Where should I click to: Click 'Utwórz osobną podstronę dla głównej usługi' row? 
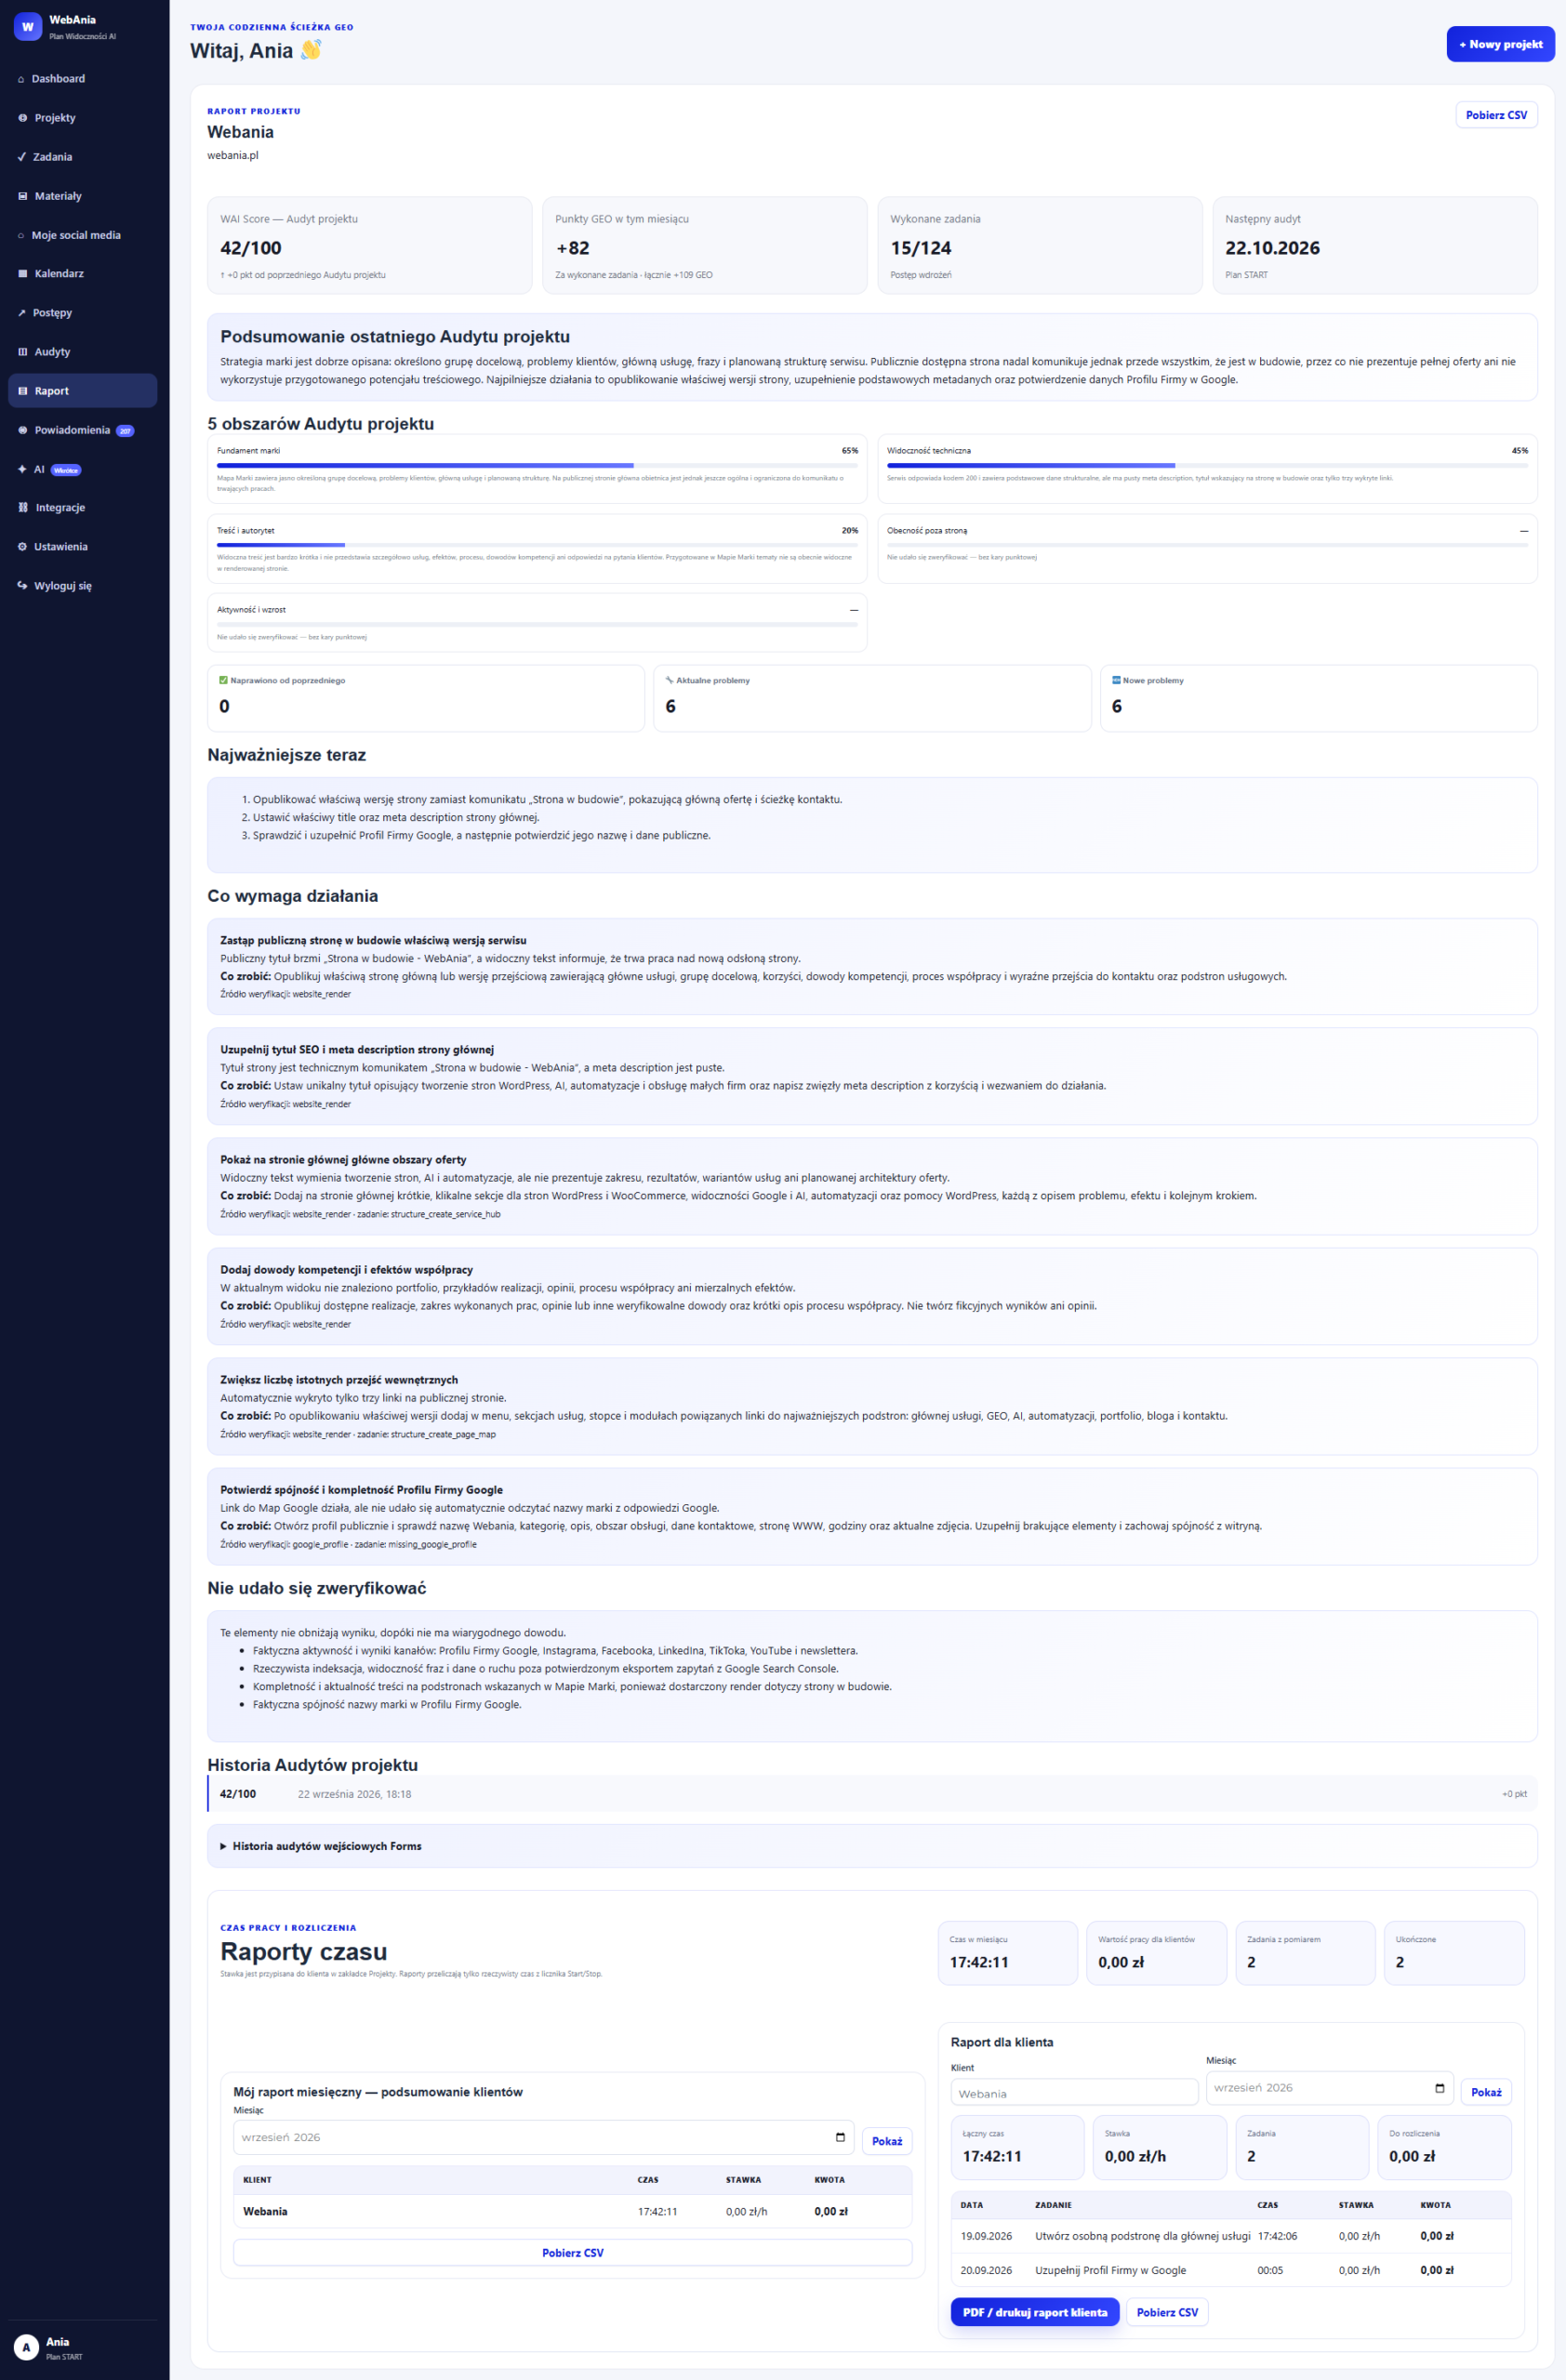point(1231,2236)
